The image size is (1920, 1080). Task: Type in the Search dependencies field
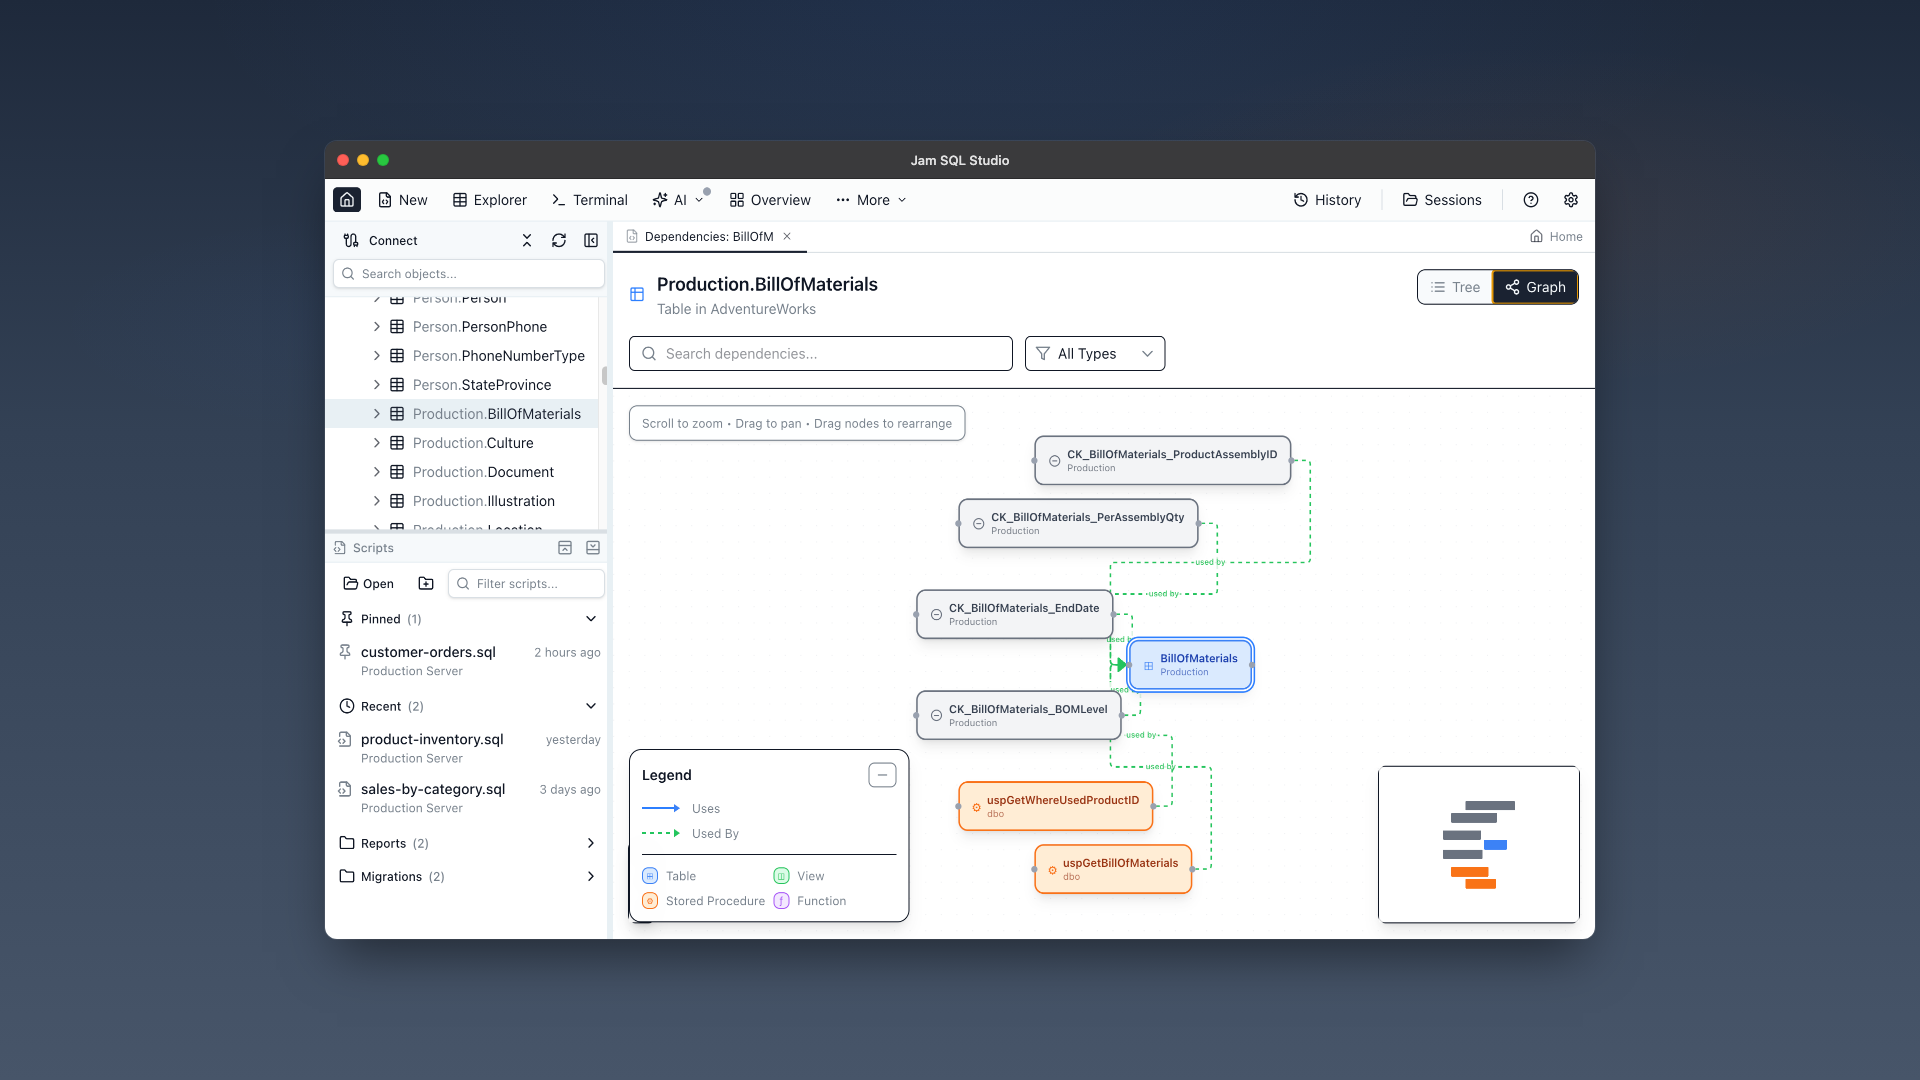(820, 353)
